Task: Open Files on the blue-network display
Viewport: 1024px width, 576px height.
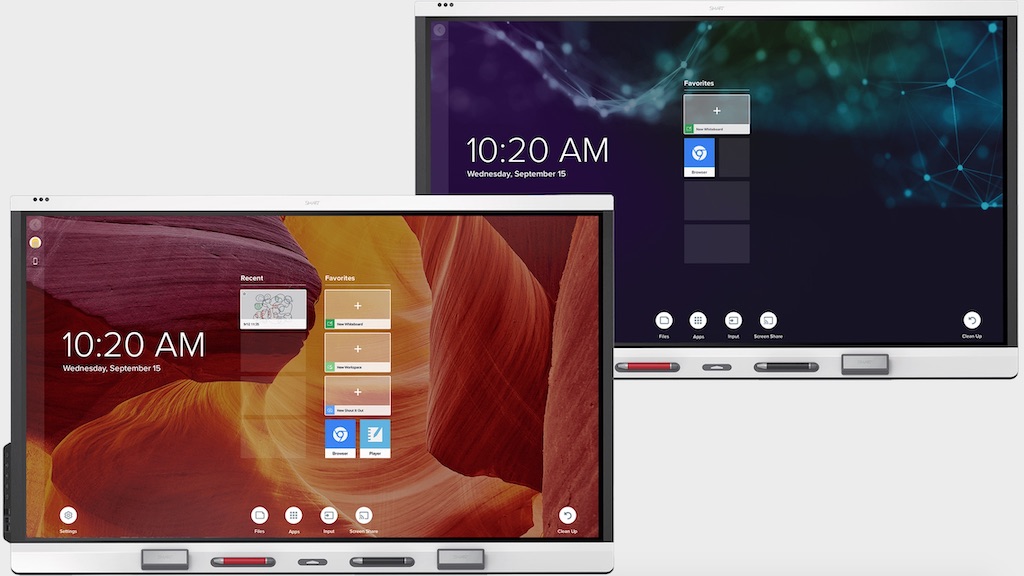Action: point(664,321)
